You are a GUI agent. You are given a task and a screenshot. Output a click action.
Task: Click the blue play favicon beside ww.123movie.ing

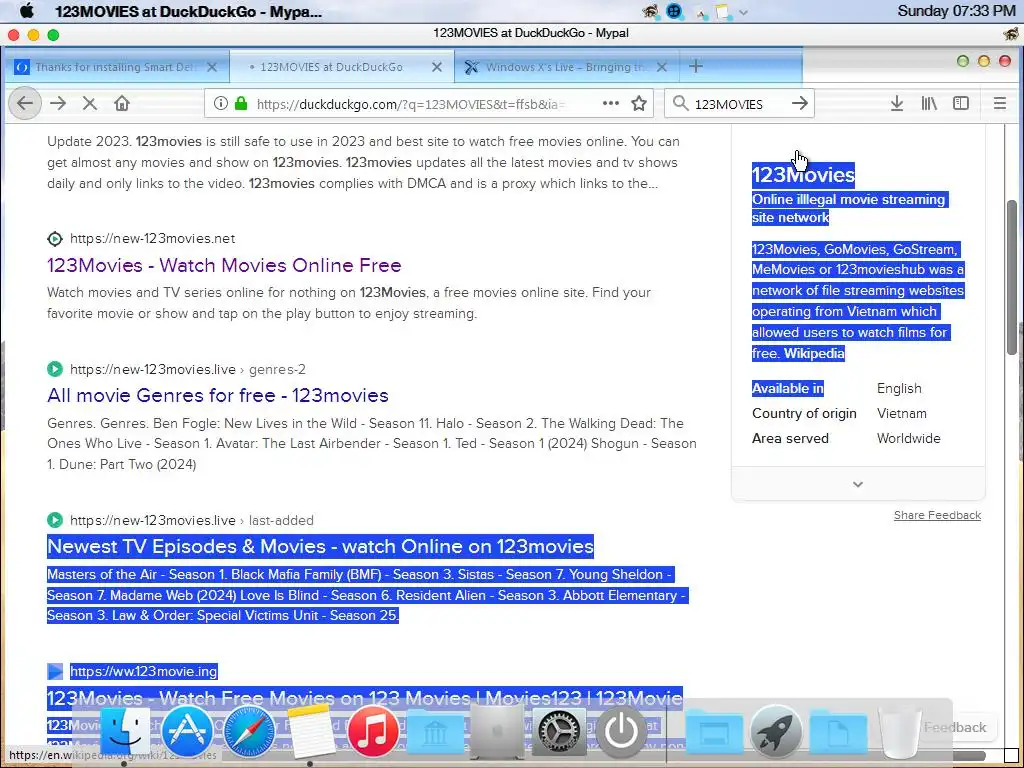(x=55, y=671)
